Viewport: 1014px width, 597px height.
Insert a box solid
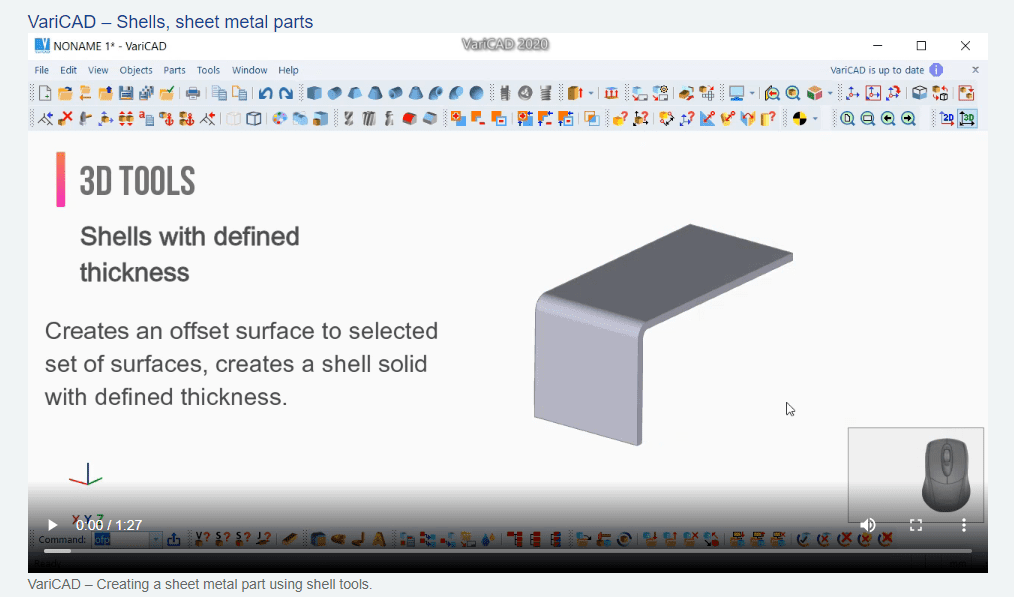[314, 93]
